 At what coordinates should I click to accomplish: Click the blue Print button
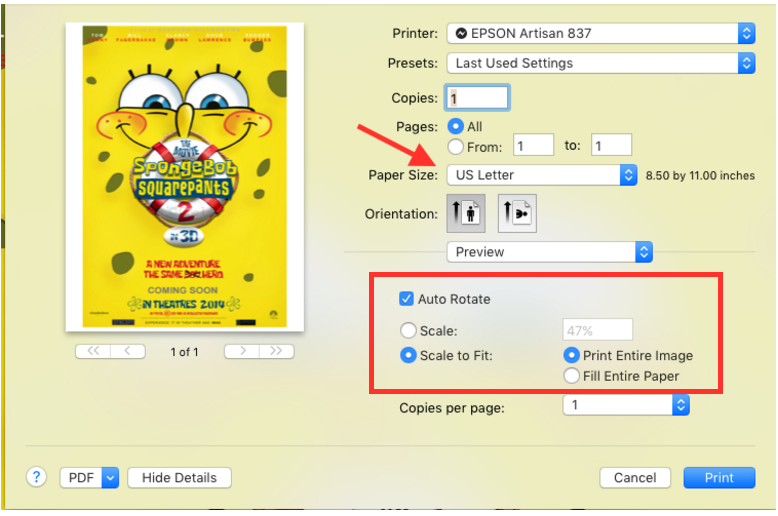pyautogui.click(x=719, y=478)
